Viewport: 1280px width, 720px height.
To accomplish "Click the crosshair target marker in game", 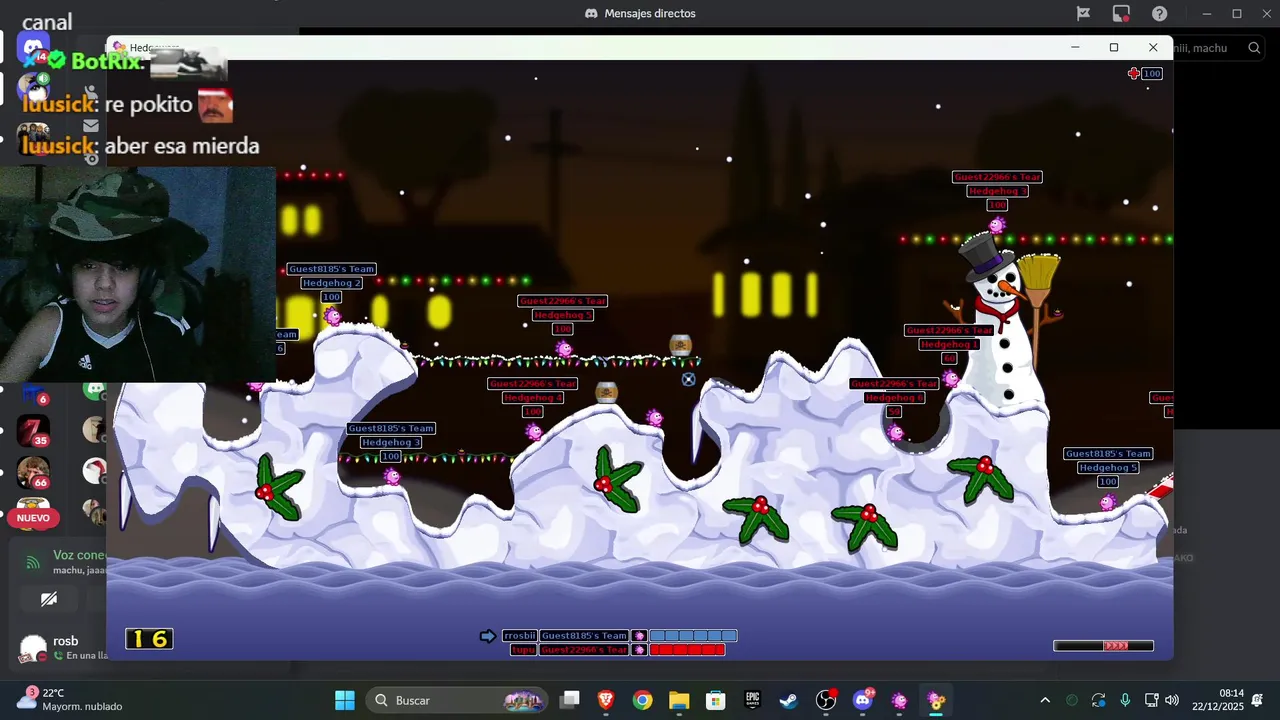I will [688, 379].
